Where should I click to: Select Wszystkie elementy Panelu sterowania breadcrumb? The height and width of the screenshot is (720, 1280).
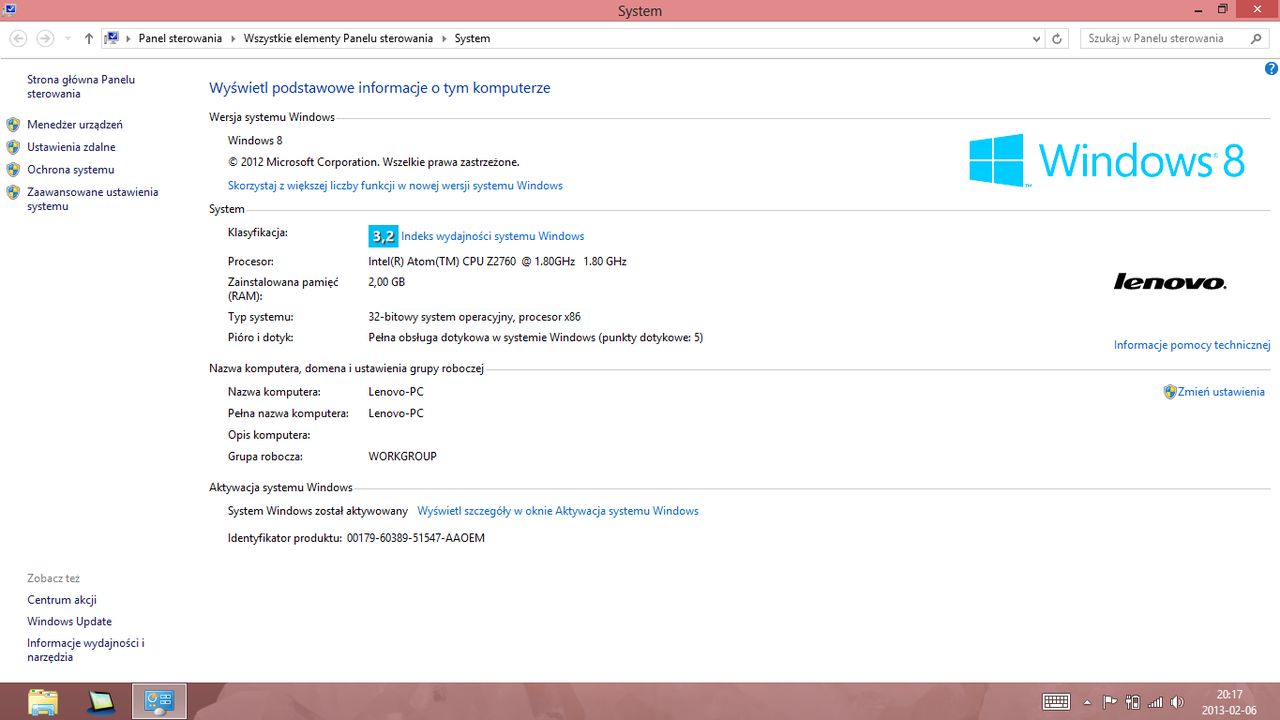(x=338, y=38)
